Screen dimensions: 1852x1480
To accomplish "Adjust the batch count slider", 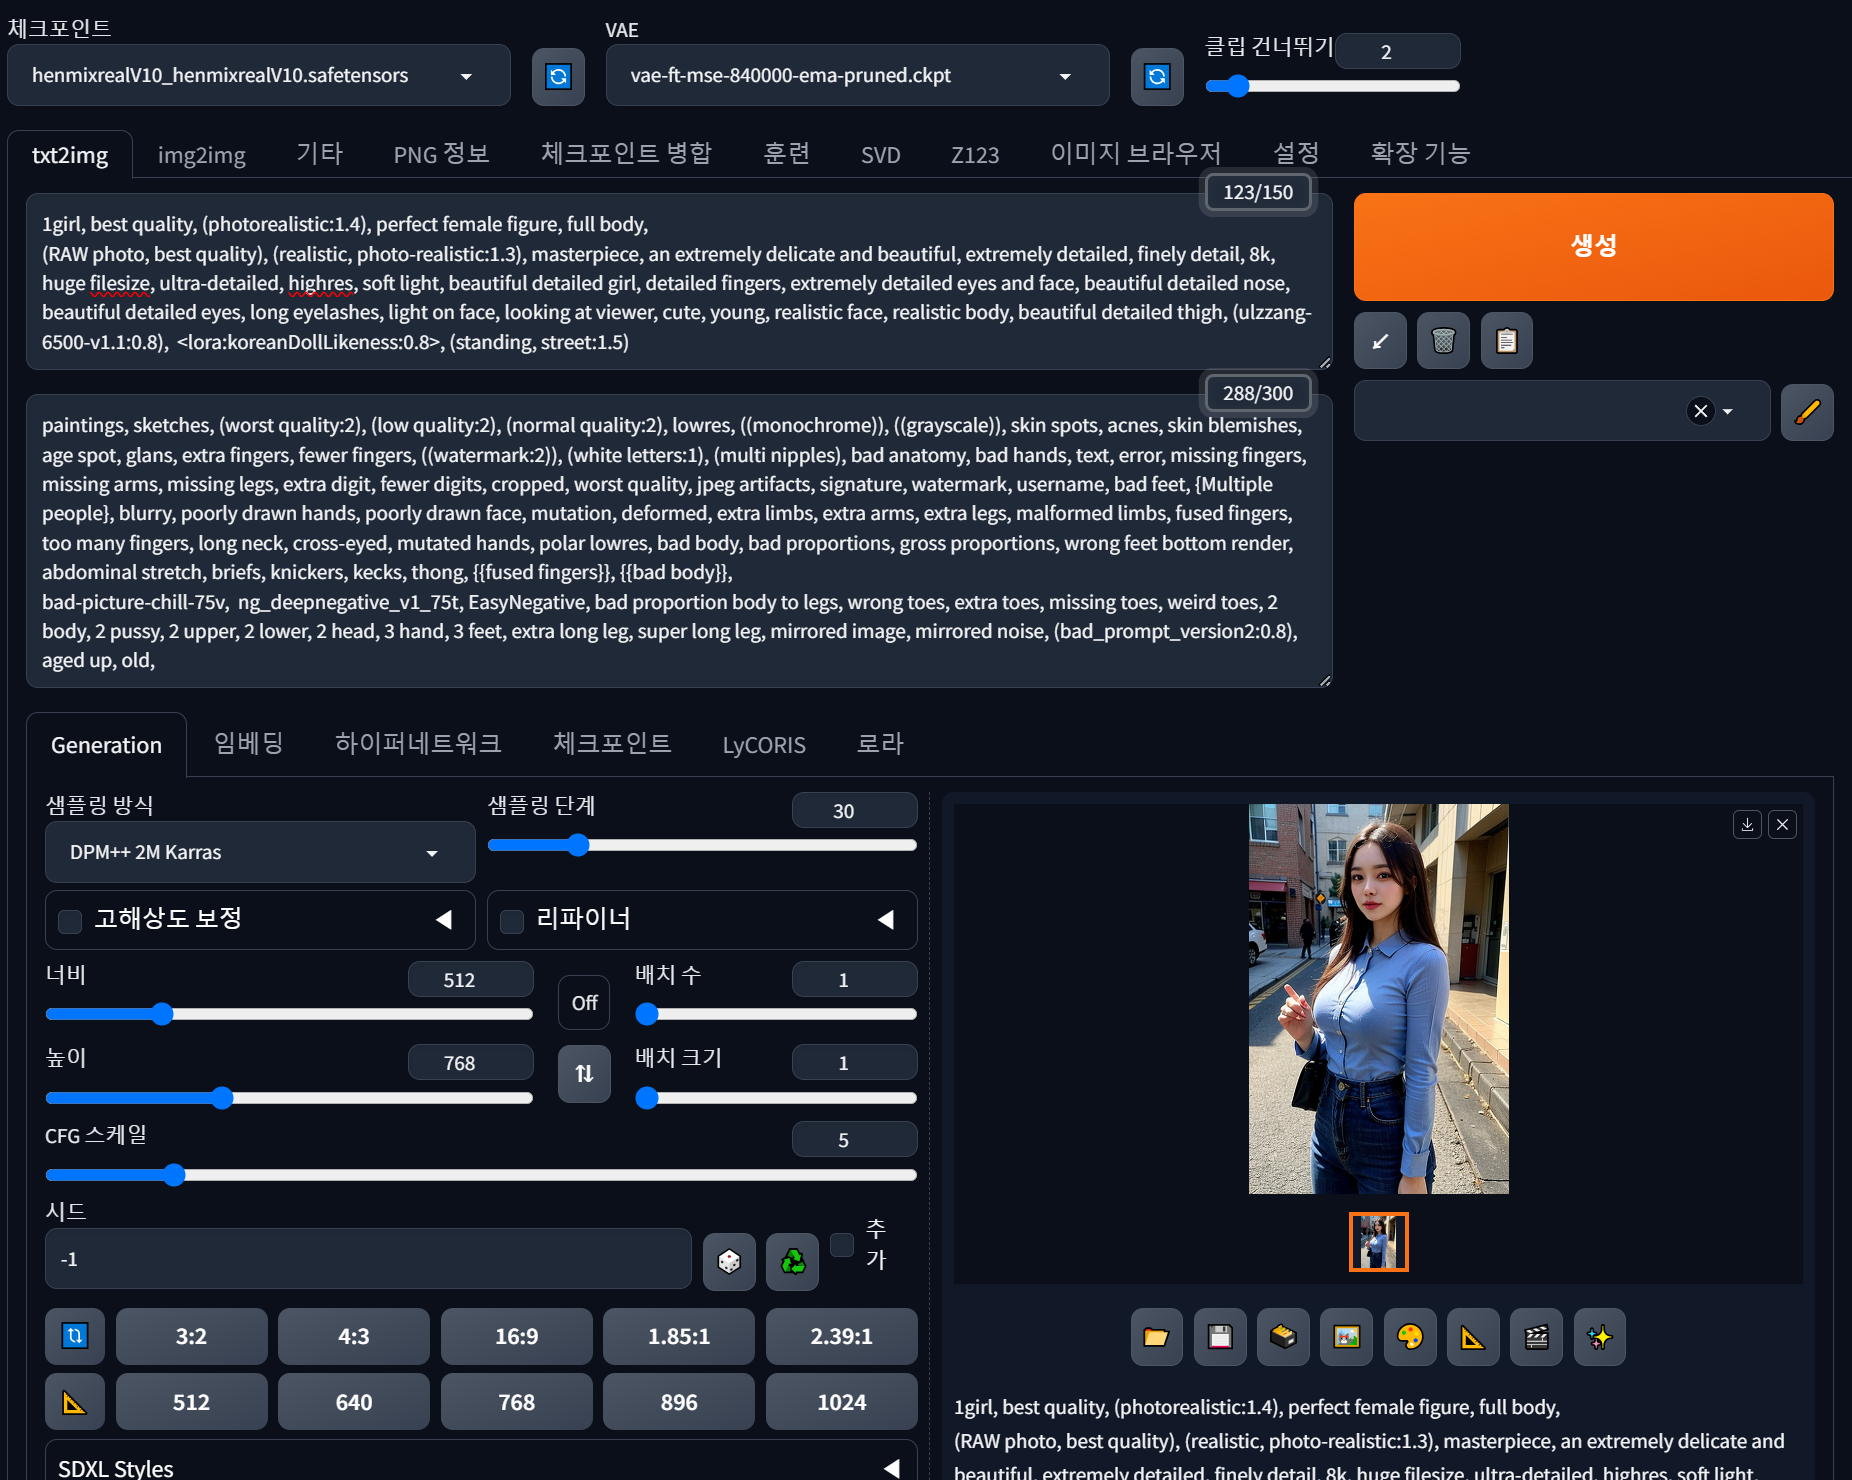I will [x=776, y=1014].
